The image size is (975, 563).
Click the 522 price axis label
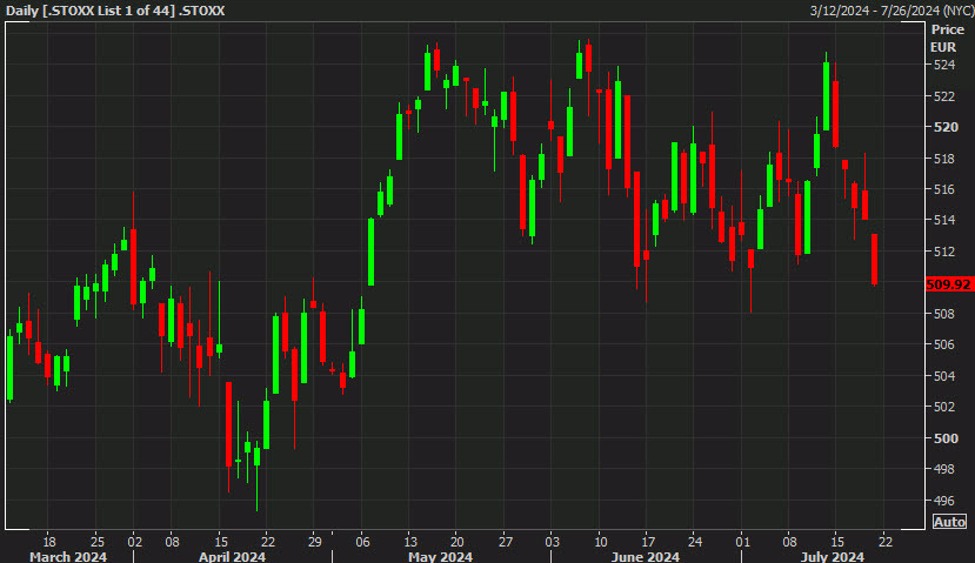[x=944, y=96]
